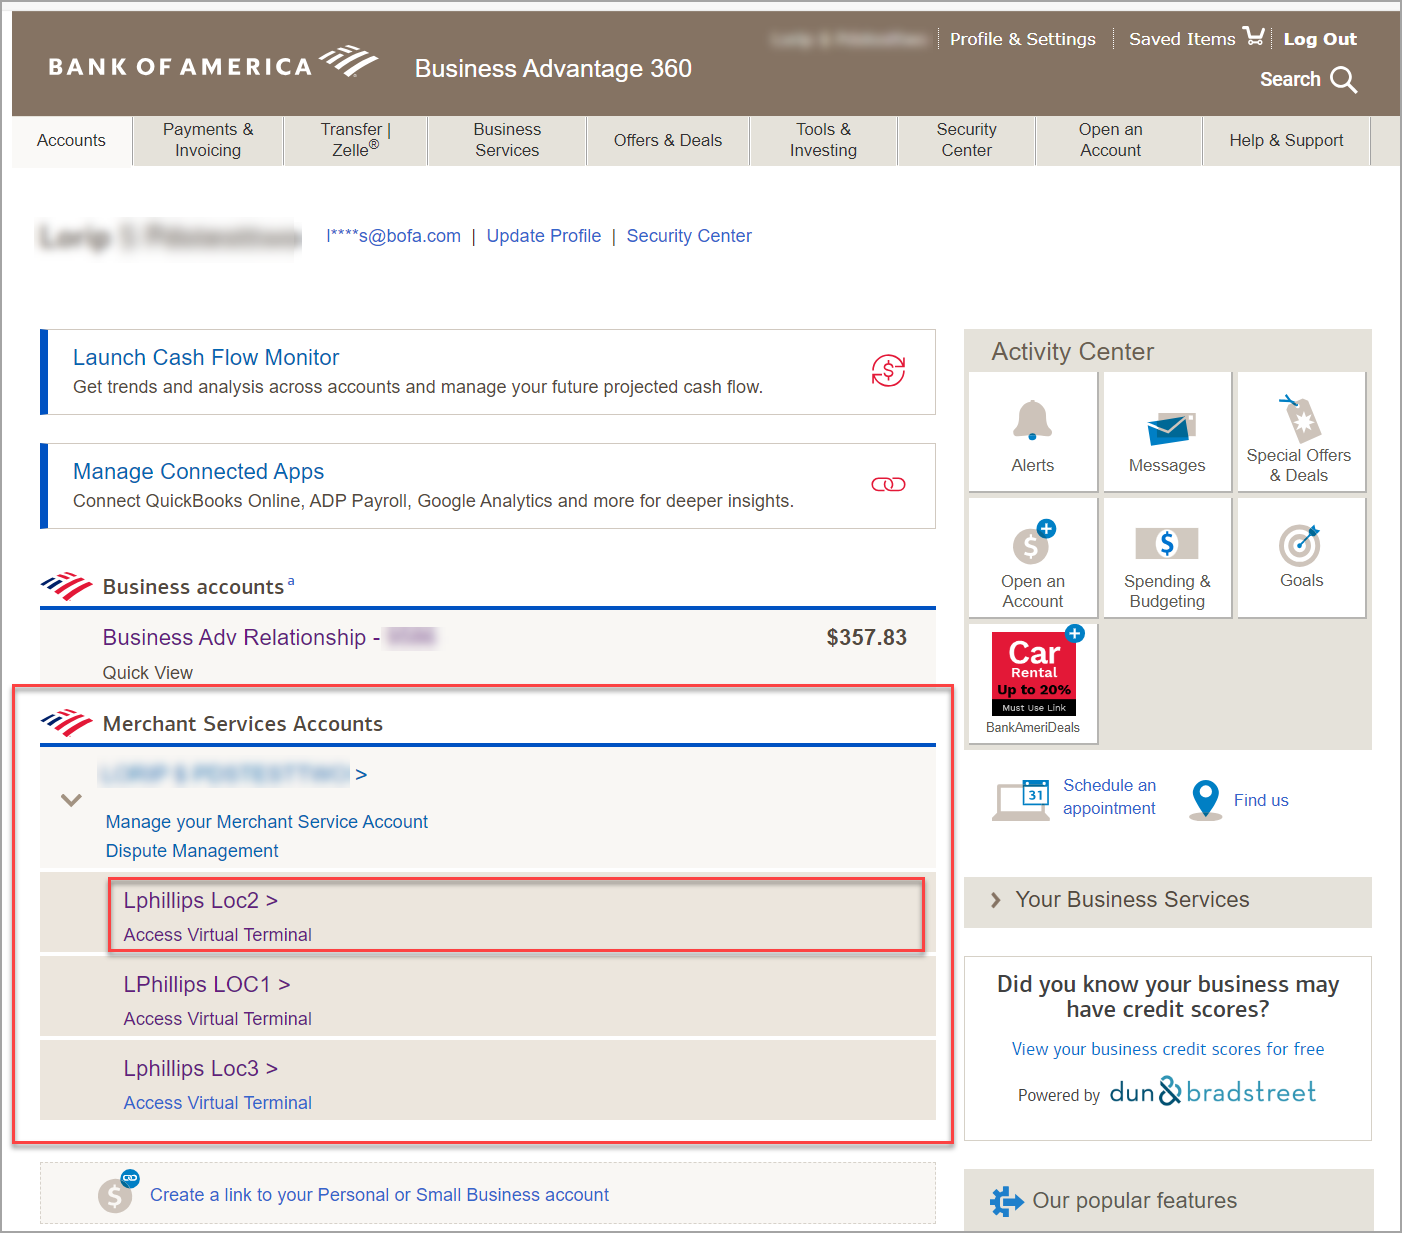Access Virtual Terminal for LPhillips LOC1
This screenshot has height=1233, width=1402.
(218, 1019)
